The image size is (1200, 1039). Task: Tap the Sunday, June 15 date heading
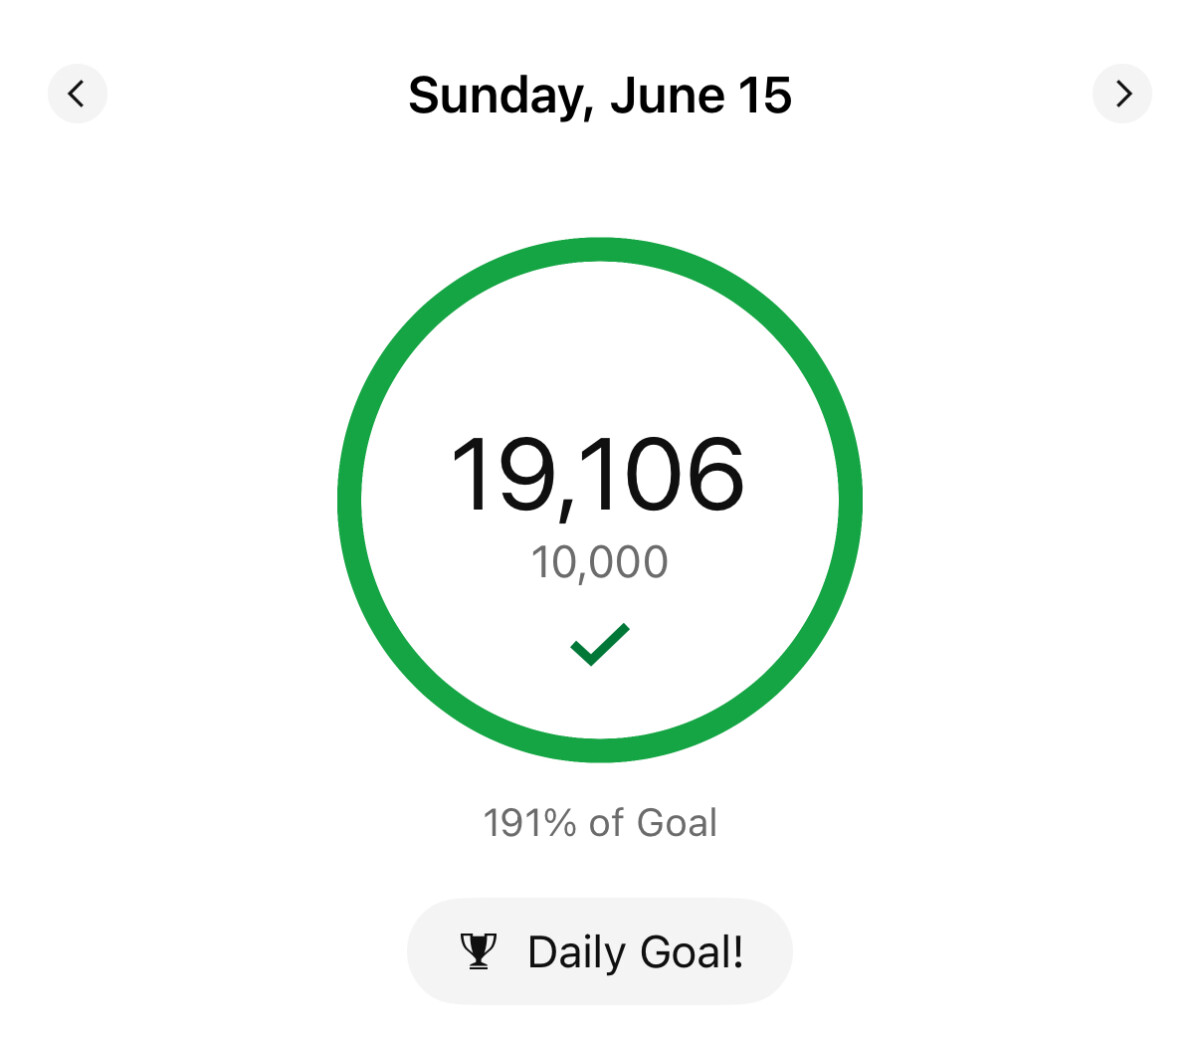[x=600, y=97]
